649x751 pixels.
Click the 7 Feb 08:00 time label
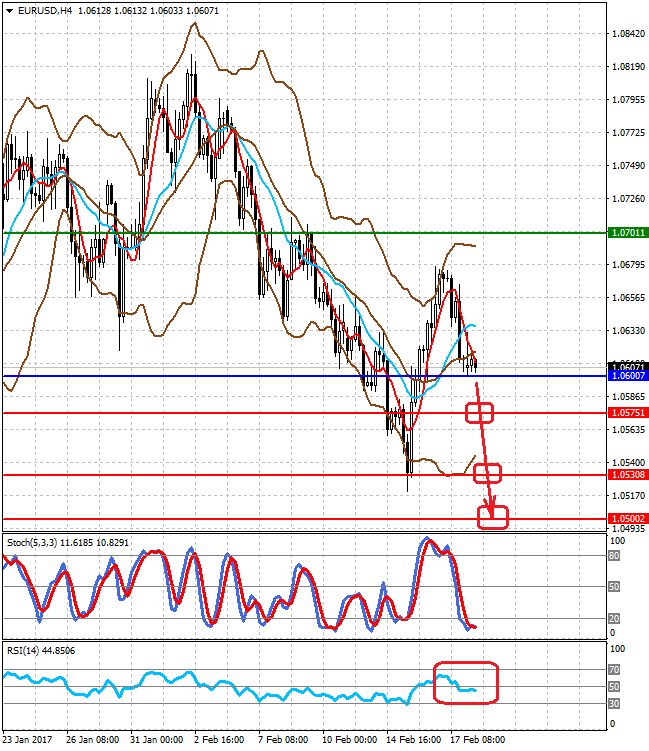pyautogui.click(x=283, y=740)
